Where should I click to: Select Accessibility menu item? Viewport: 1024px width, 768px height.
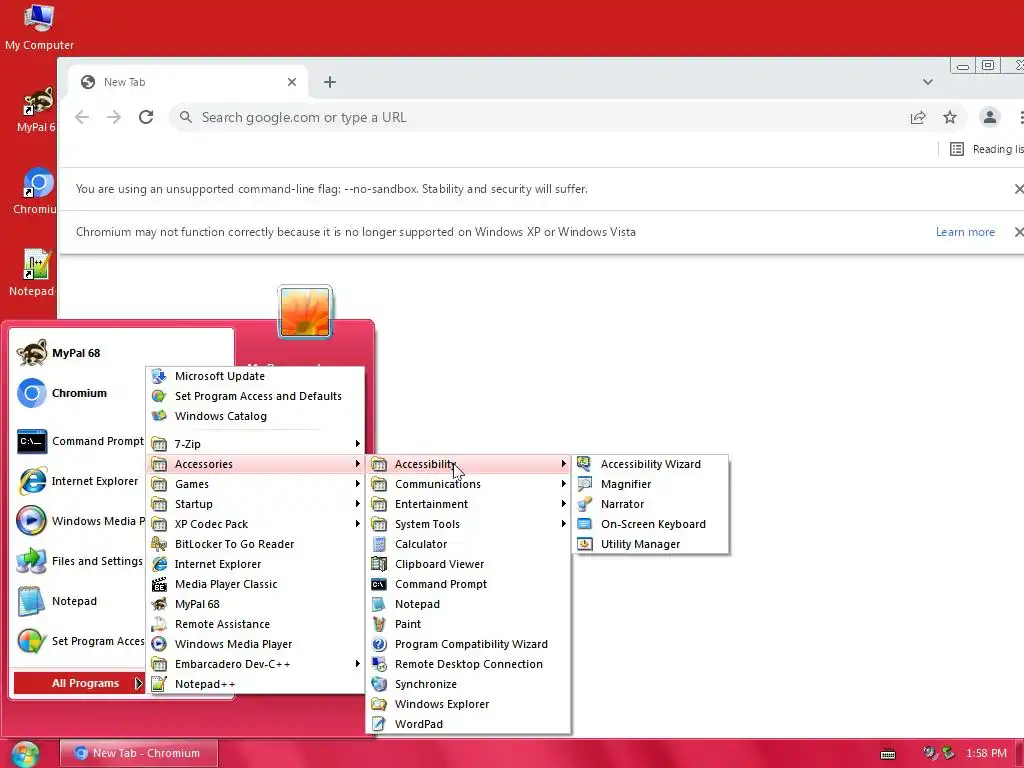[x=468, y=464]
